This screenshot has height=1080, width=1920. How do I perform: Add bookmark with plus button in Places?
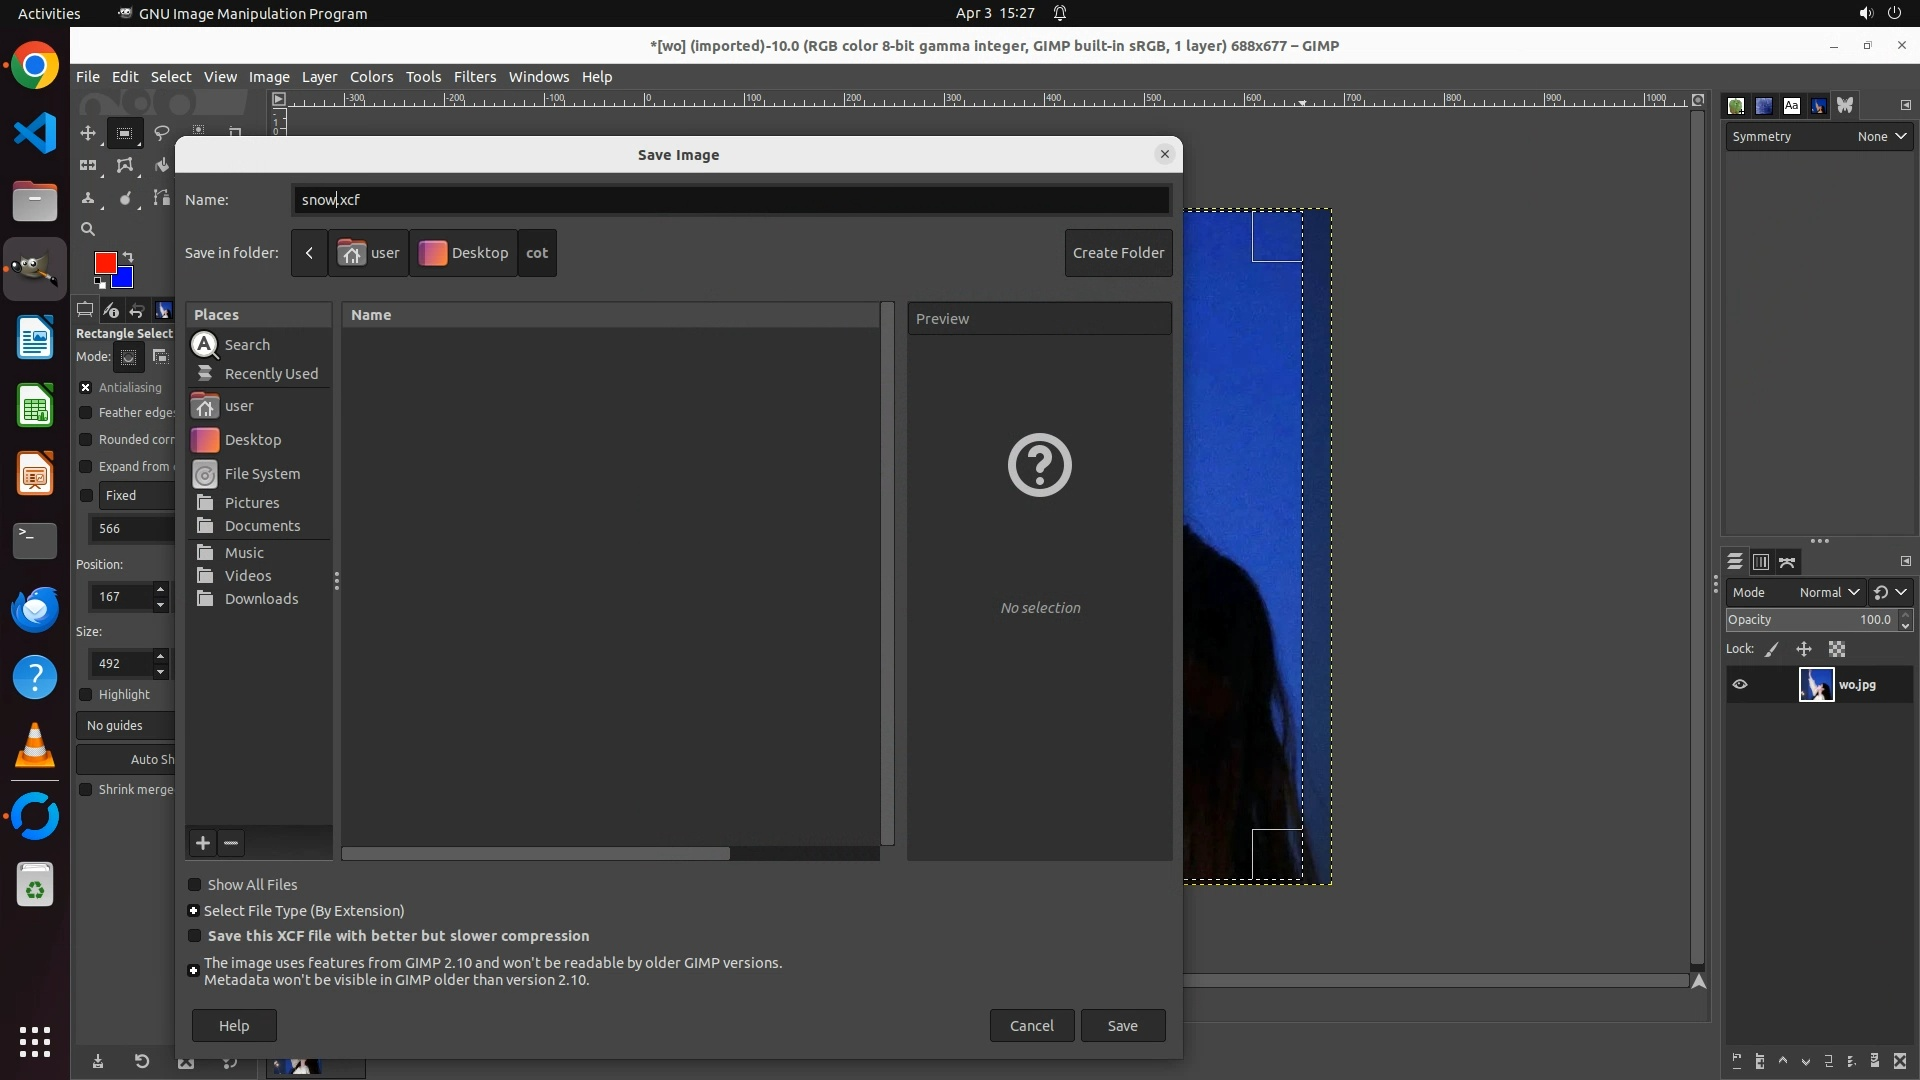coord(203,843)
